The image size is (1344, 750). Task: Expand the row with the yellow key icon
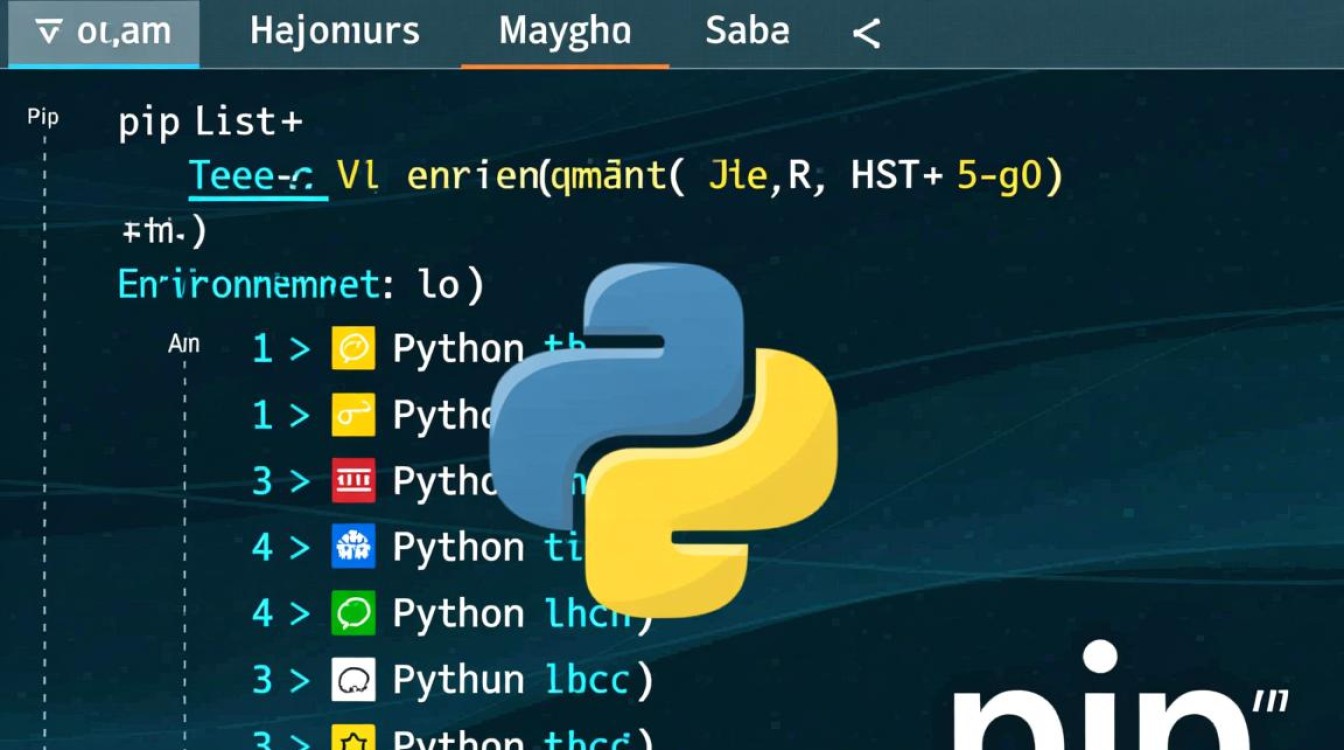[300, 416]
